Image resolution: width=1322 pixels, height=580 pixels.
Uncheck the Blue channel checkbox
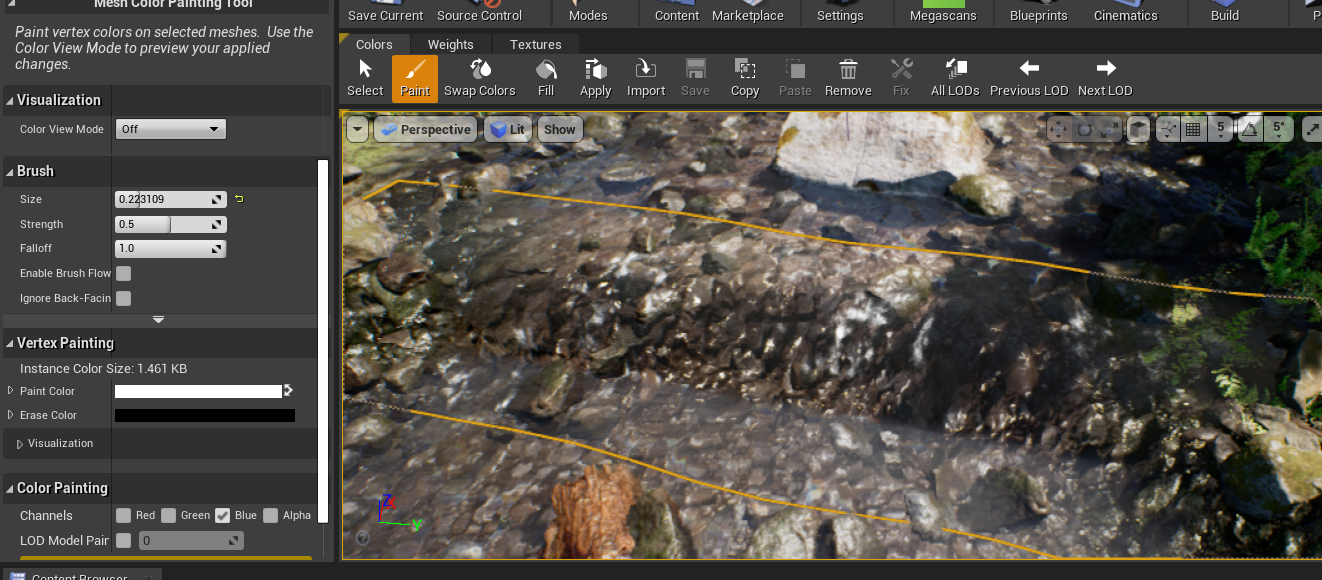[222, 515]
